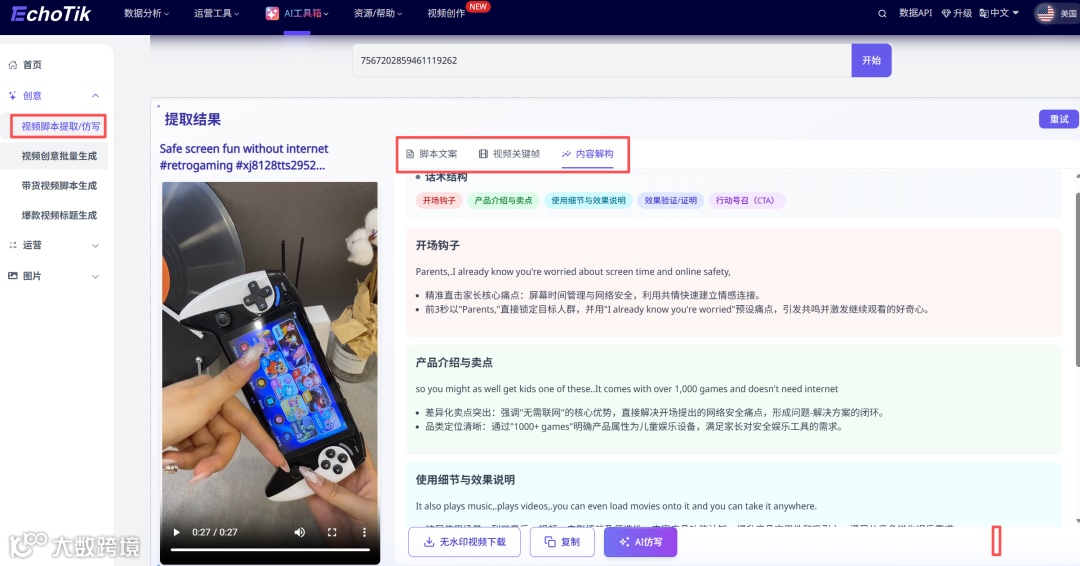
Task: Click the home icon beside 首页
Action: point(12,65)
